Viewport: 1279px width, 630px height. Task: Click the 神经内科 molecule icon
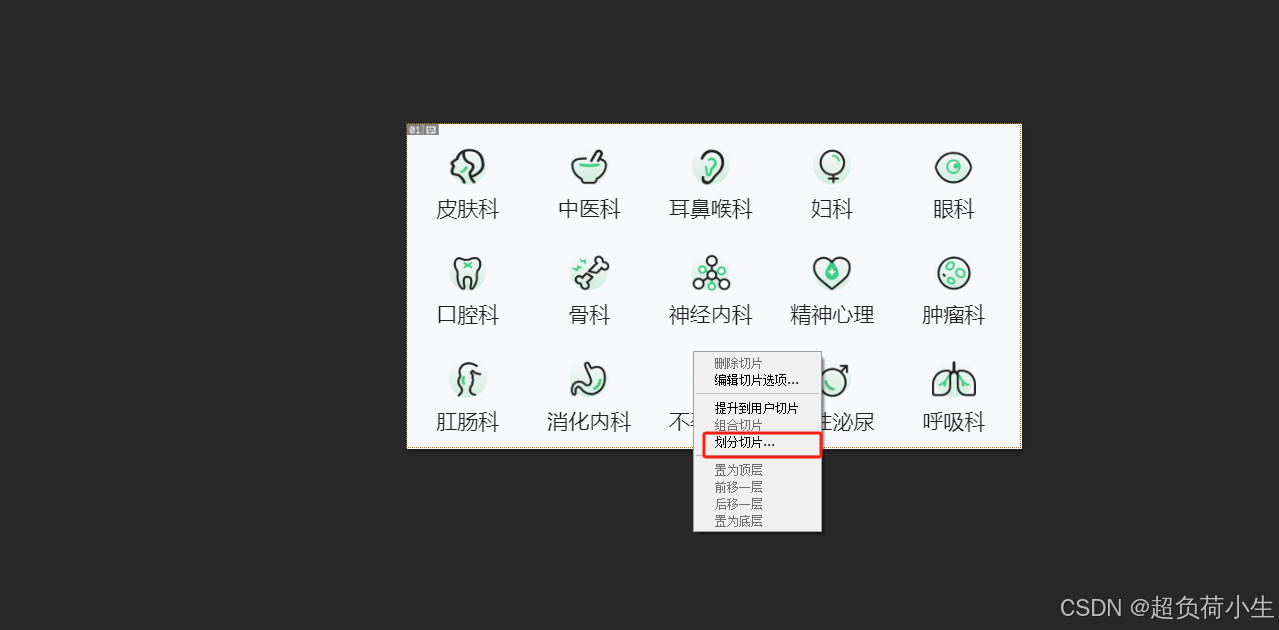[x=710, y=272]
